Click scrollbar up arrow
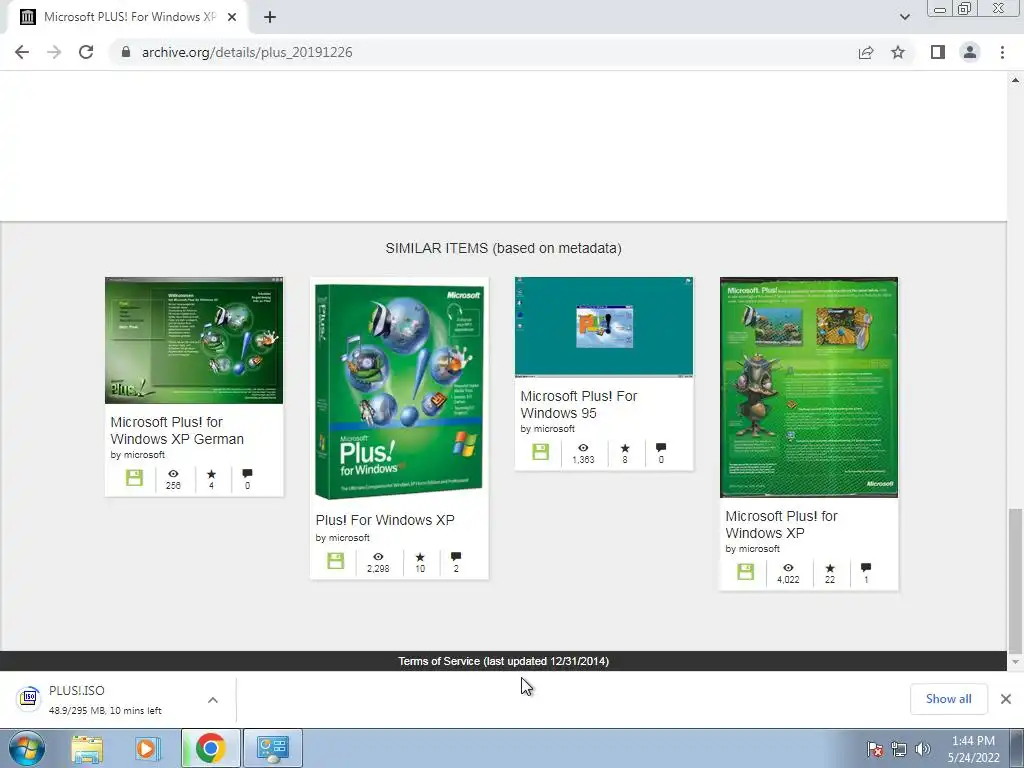Image resolution: width=1024 pixels, height=768 pixels. (x=1015, y=80)
